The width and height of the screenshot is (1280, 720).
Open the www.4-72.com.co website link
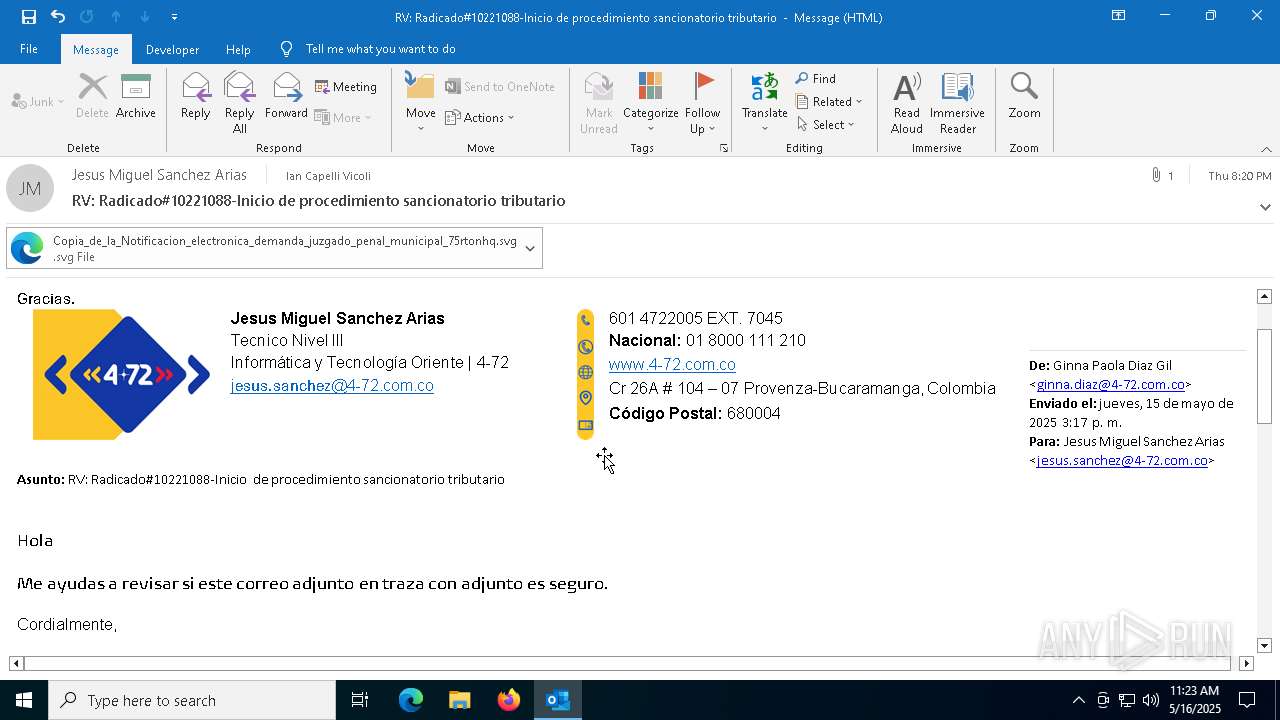click(672, 364)
